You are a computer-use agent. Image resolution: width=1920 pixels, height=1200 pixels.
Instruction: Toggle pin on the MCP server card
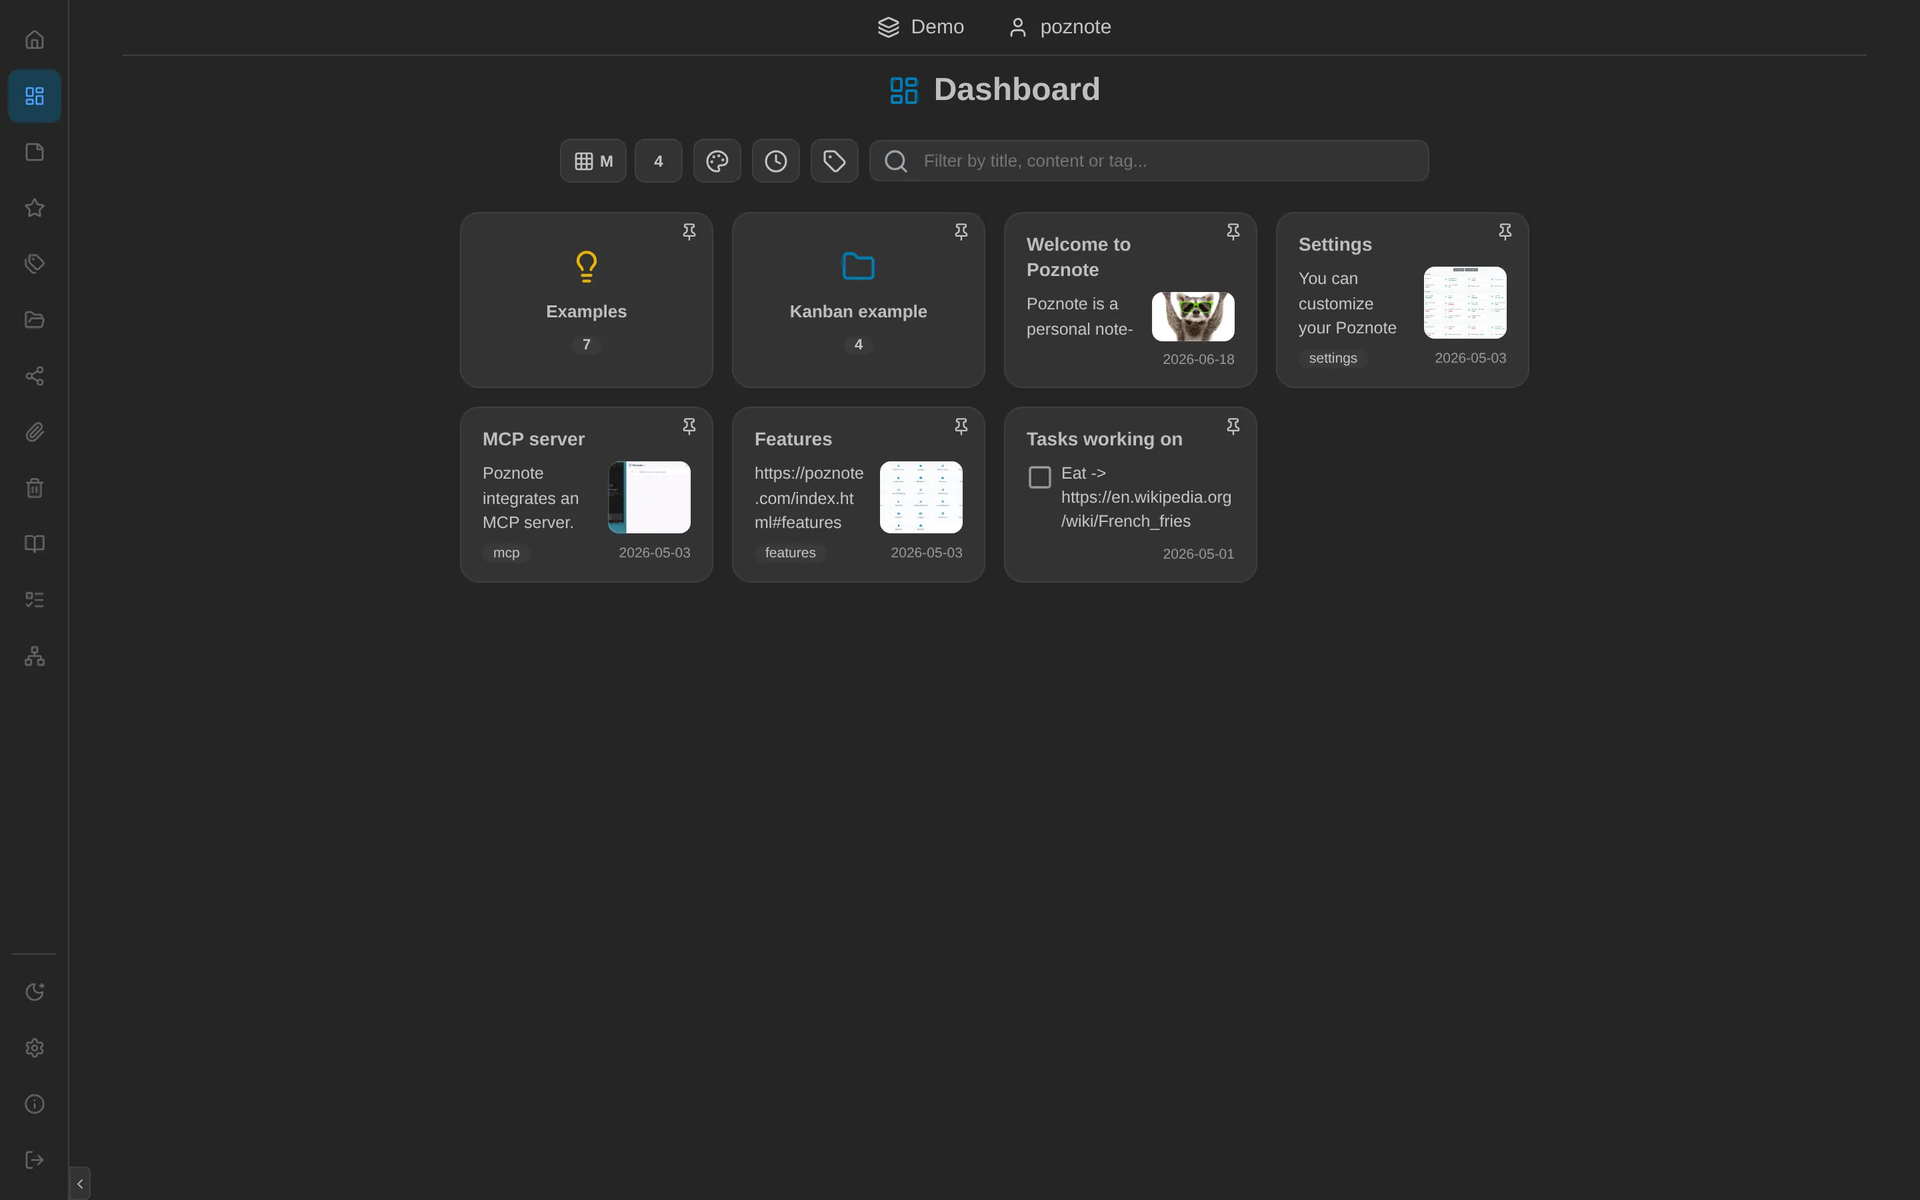click(x=689, y=427)
